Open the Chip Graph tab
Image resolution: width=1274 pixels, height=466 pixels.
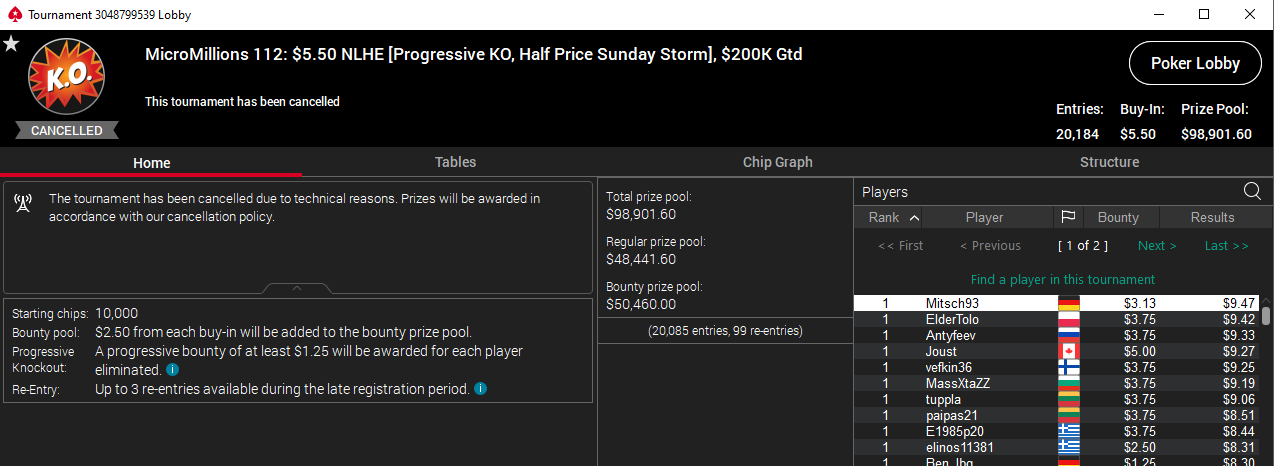click(x=777, y=162)
